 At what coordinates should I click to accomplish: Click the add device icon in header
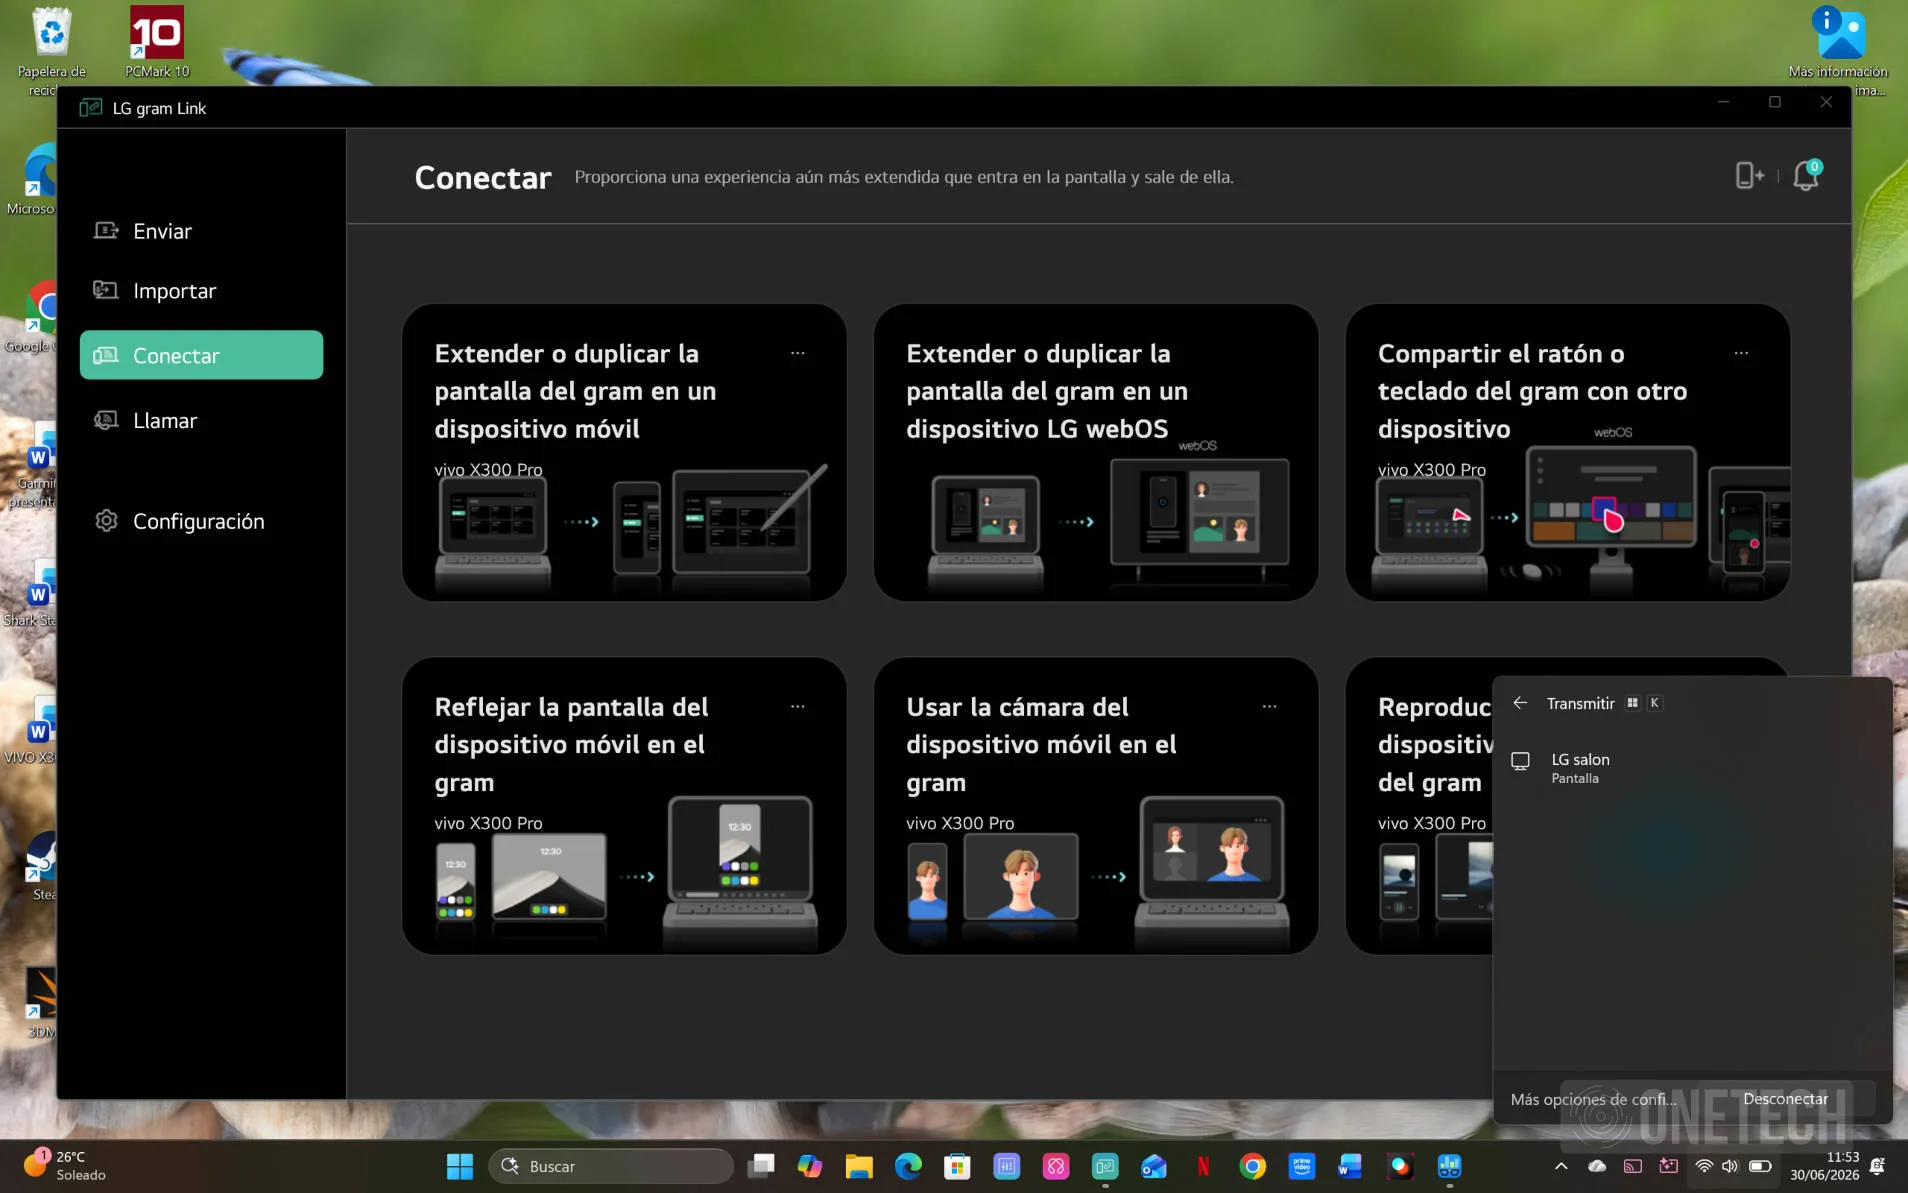coord(1749,176)
